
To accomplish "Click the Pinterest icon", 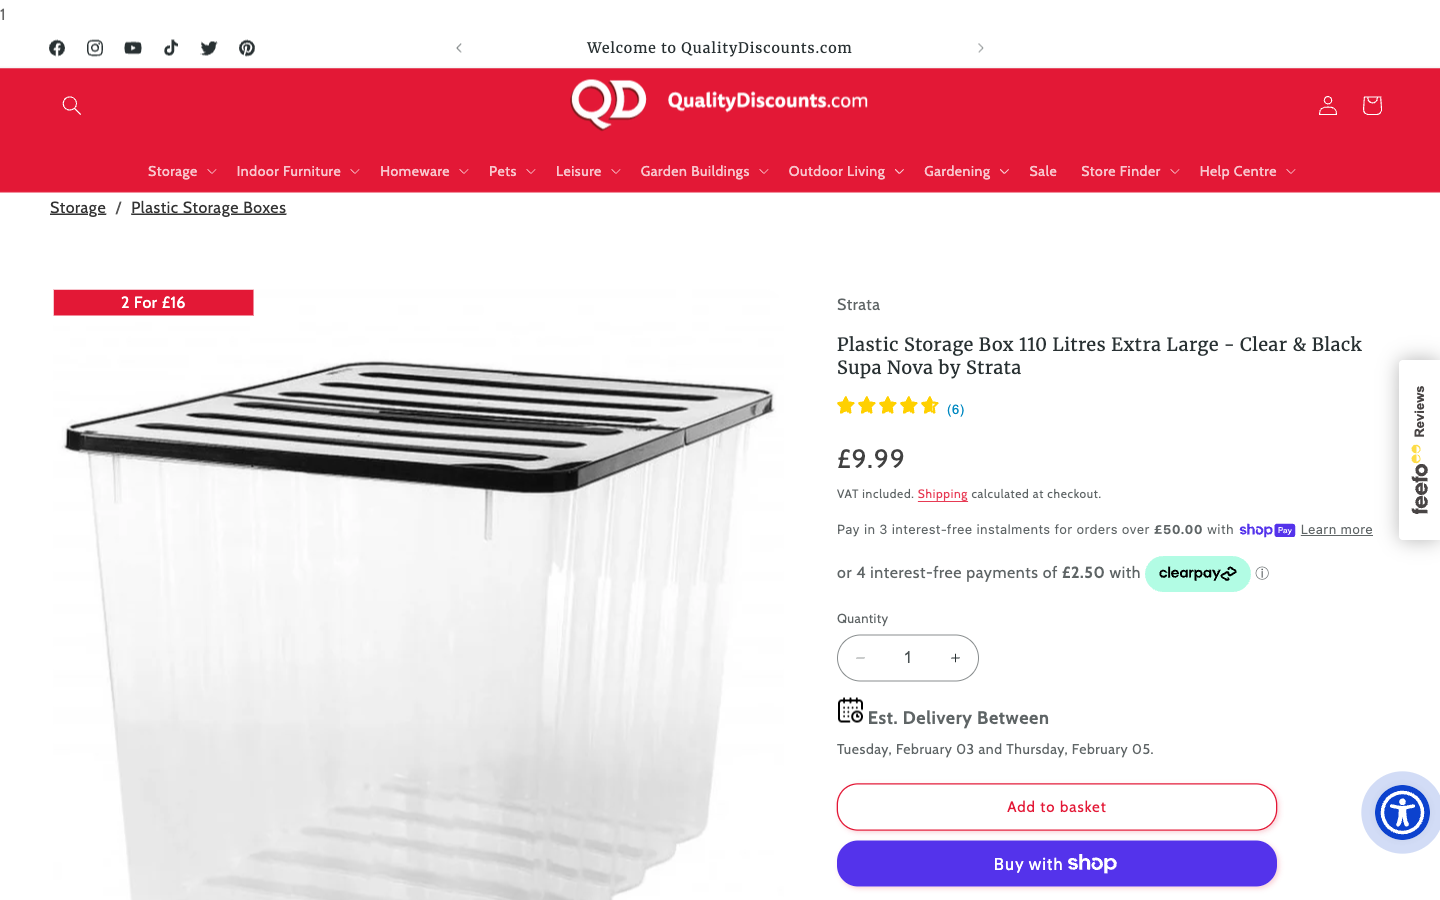I will tap(247, 47).
